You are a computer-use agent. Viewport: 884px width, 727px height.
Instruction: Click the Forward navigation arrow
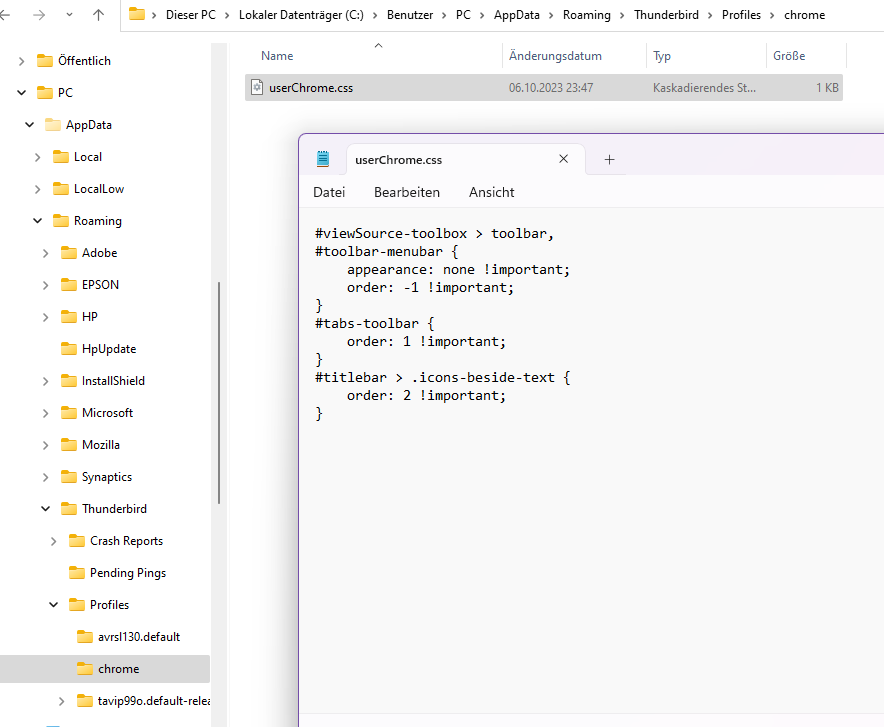37,15
